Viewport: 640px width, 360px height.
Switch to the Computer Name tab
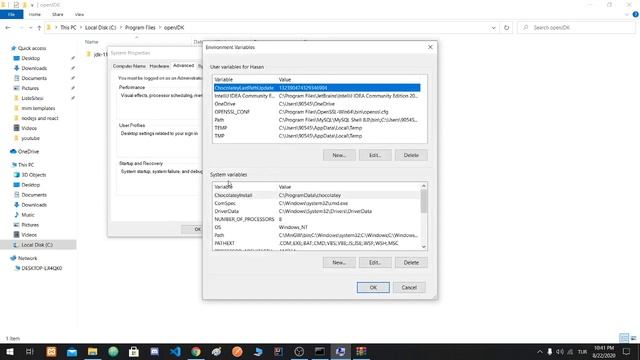(x=129, y=66)
